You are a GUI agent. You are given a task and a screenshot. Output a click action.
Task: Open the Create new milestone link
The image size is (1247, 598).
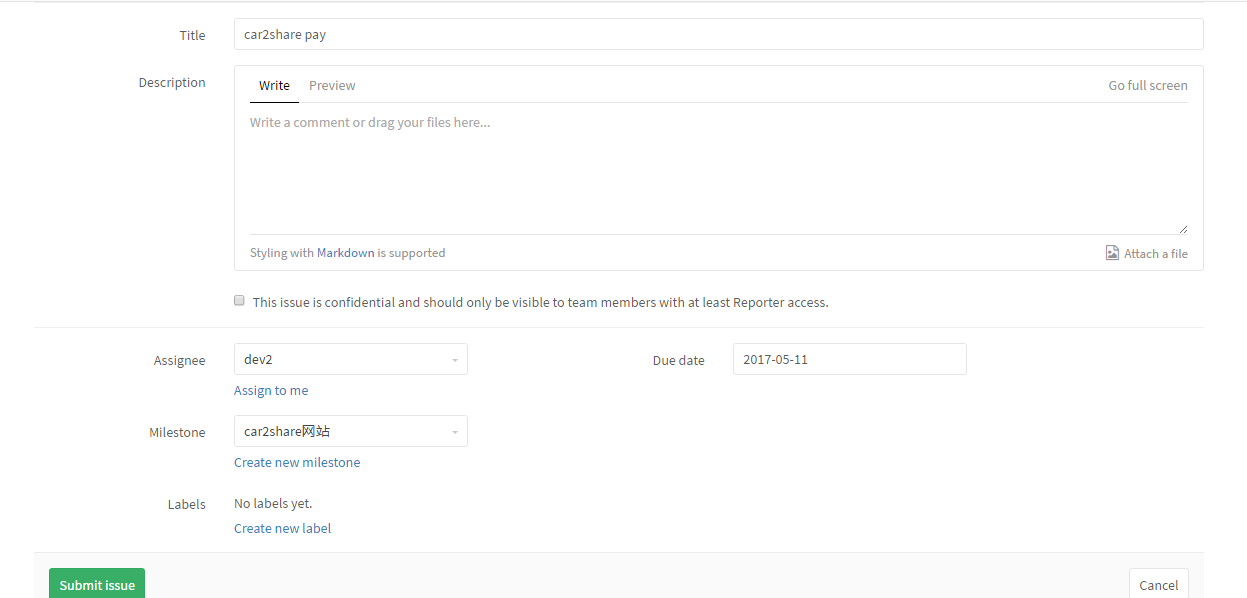297,462
